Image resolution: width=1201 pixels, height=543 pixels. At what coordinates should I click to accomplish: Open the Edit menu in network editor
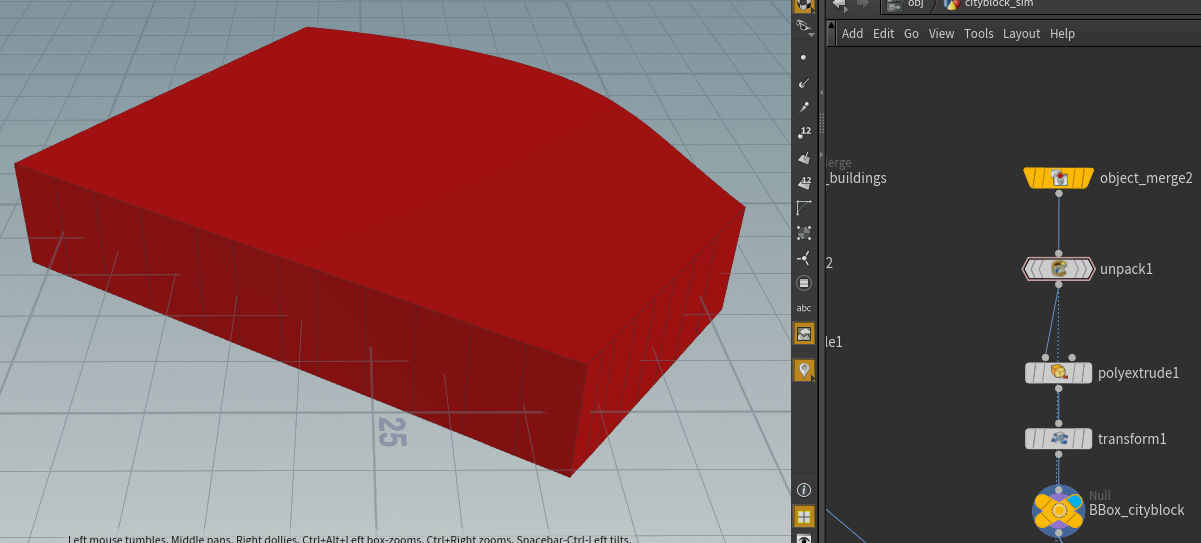click(883, 33)
